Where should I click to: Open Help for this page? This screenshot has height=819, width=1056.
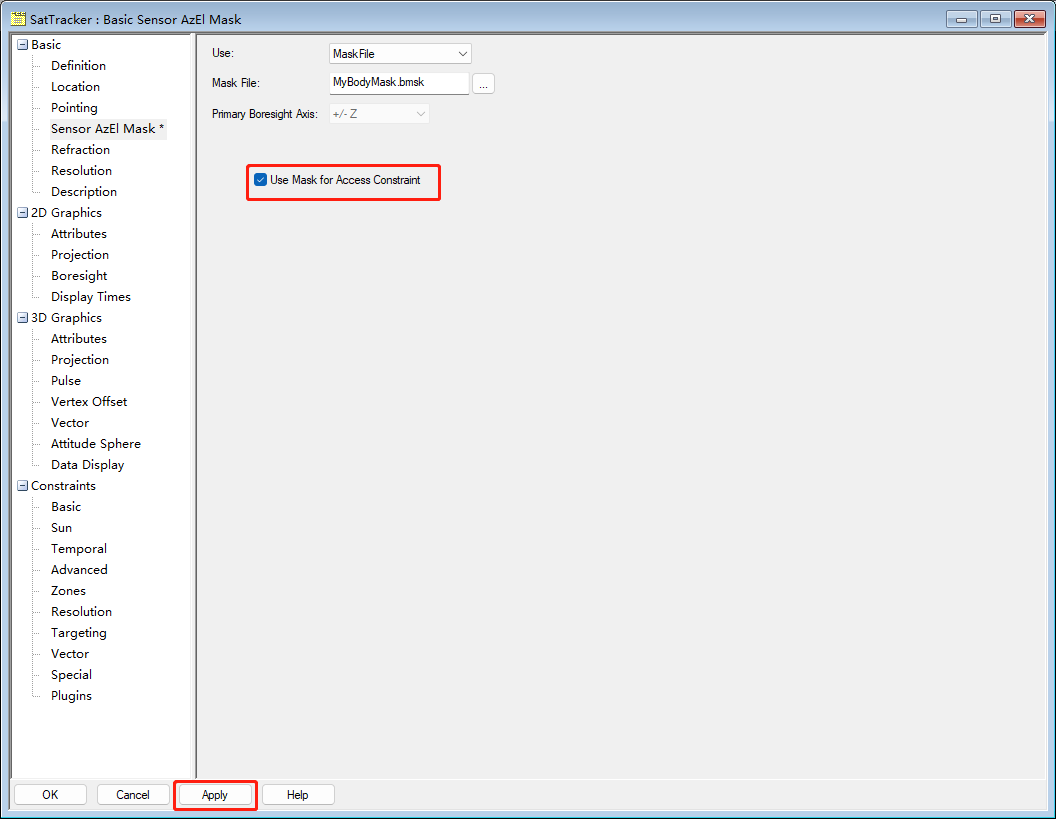pyautogui.click(x=298, y=795)
